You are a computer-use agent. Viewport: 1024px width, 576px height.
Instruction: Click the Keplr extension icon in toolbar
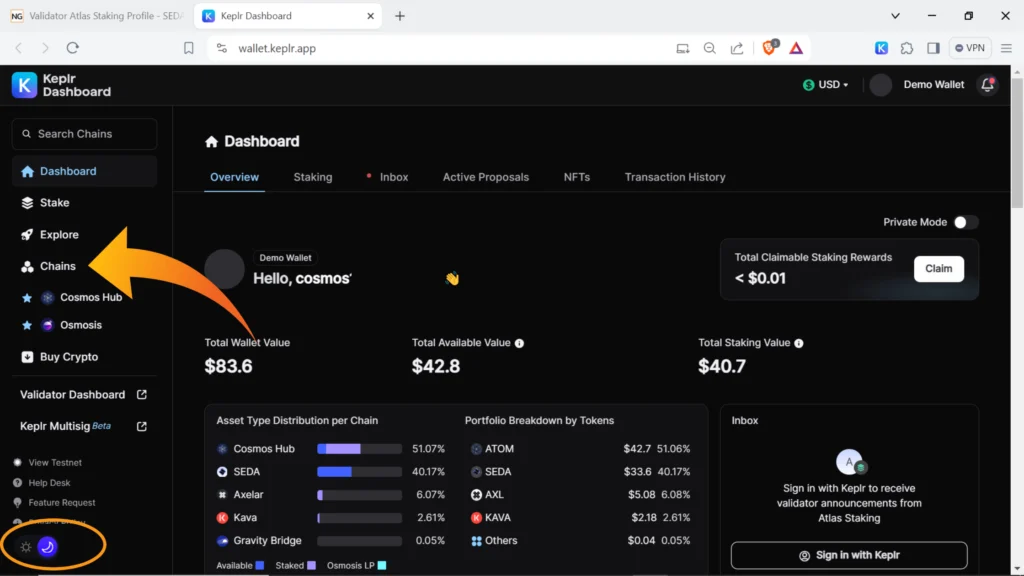881,48
